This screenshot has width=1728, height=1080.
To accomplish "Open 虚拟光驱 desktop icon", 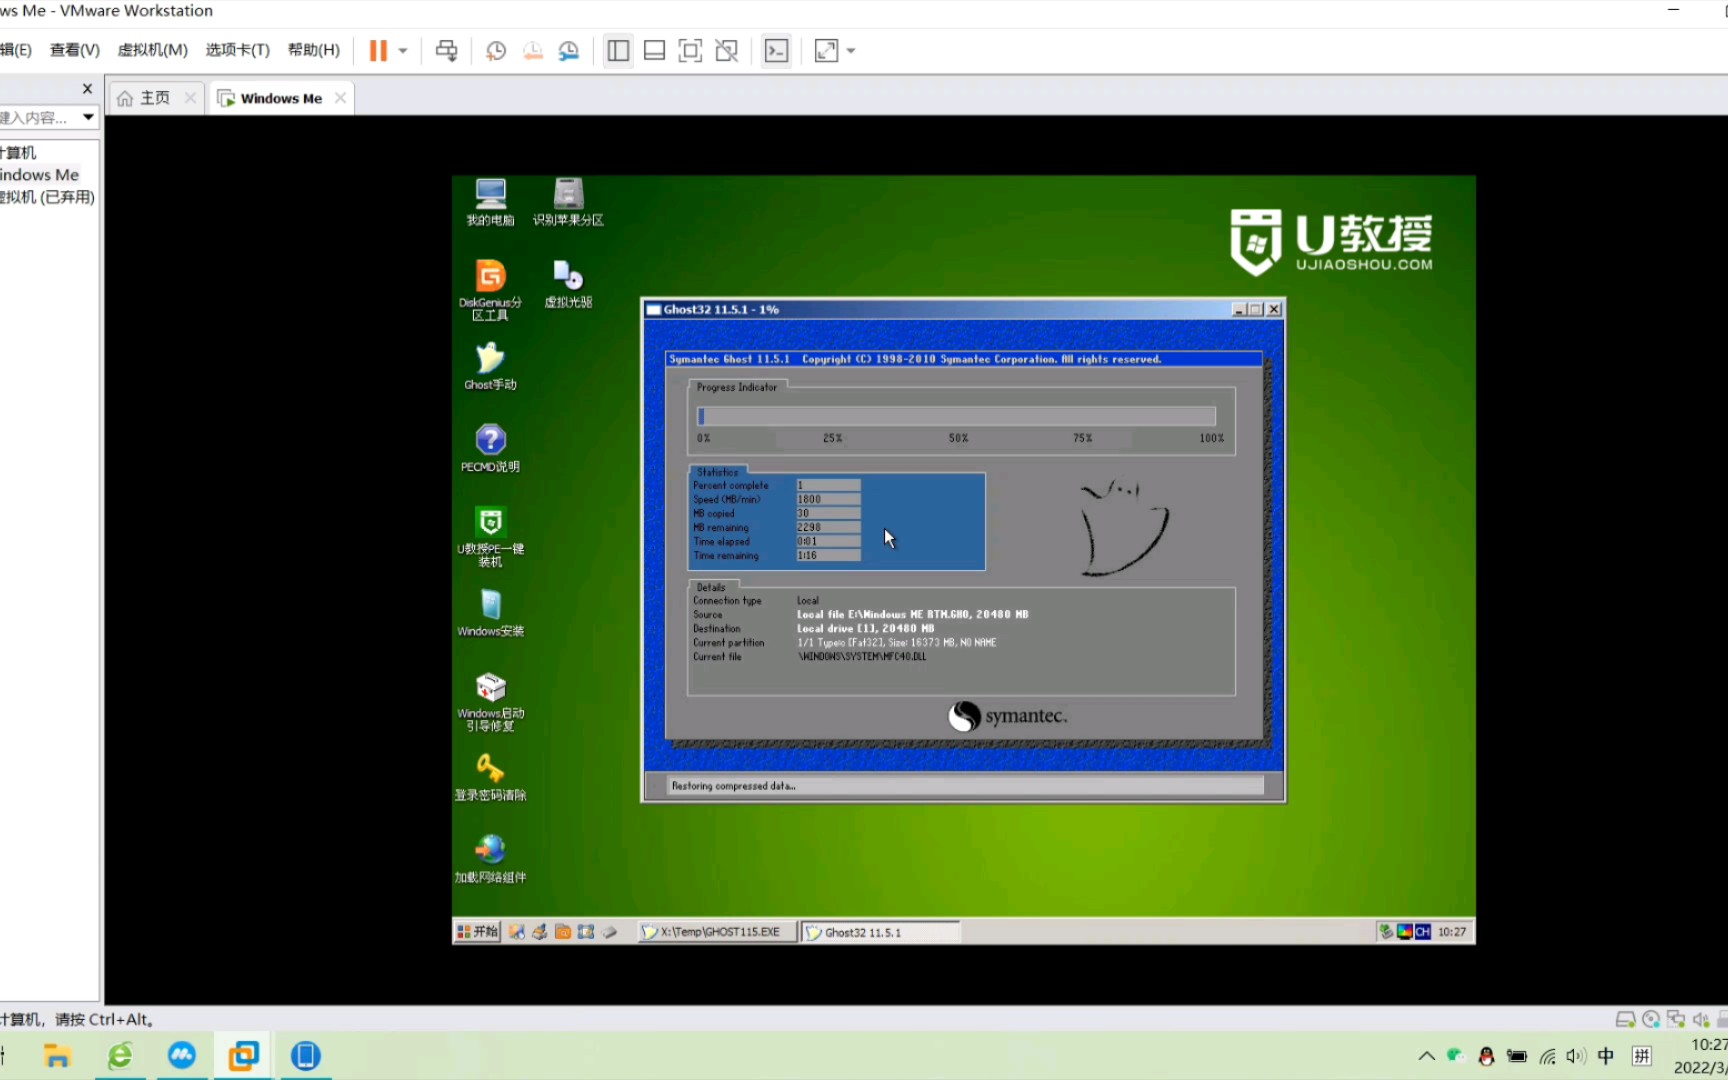I will [568, 284].
